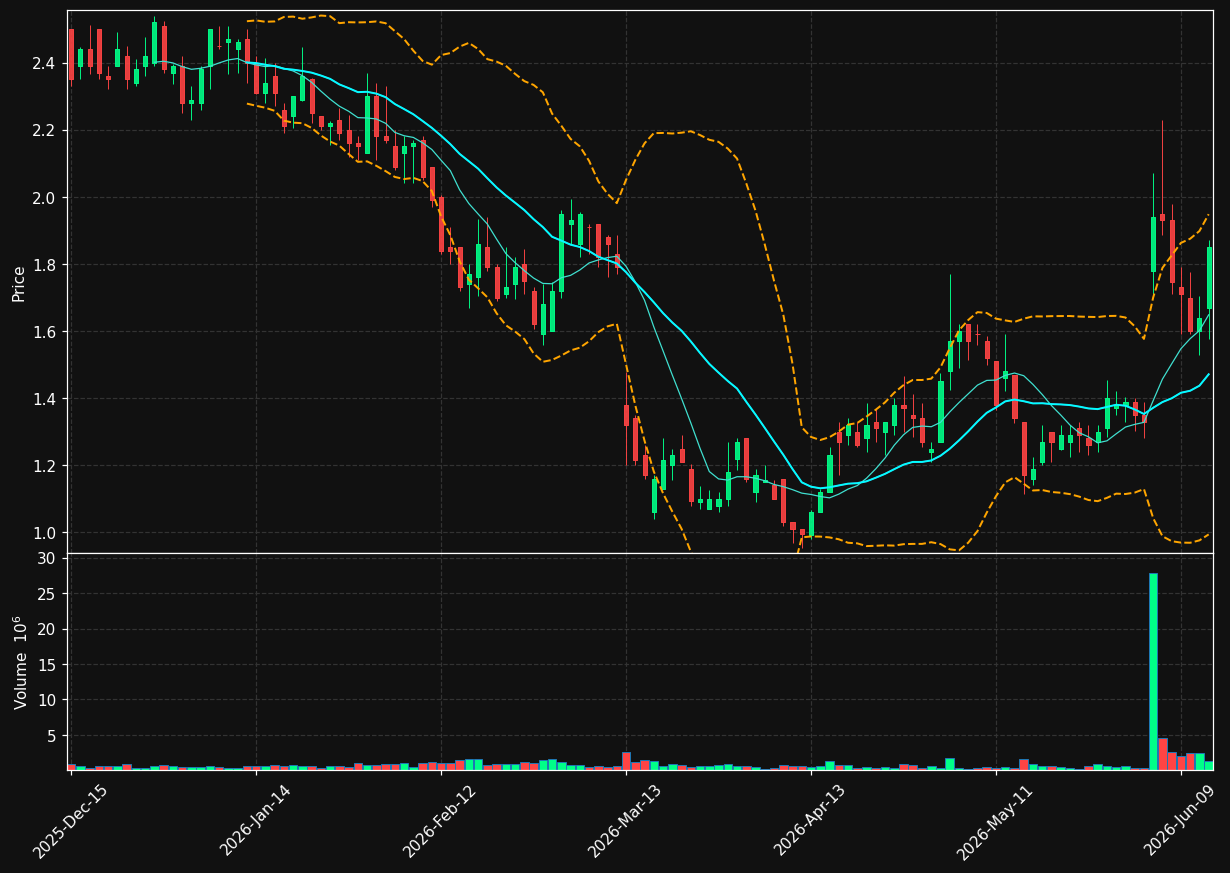This screenshot has height=873, width=1230.
Task: Click the 2025-Dec-15 date label
Action: point(71,822)
